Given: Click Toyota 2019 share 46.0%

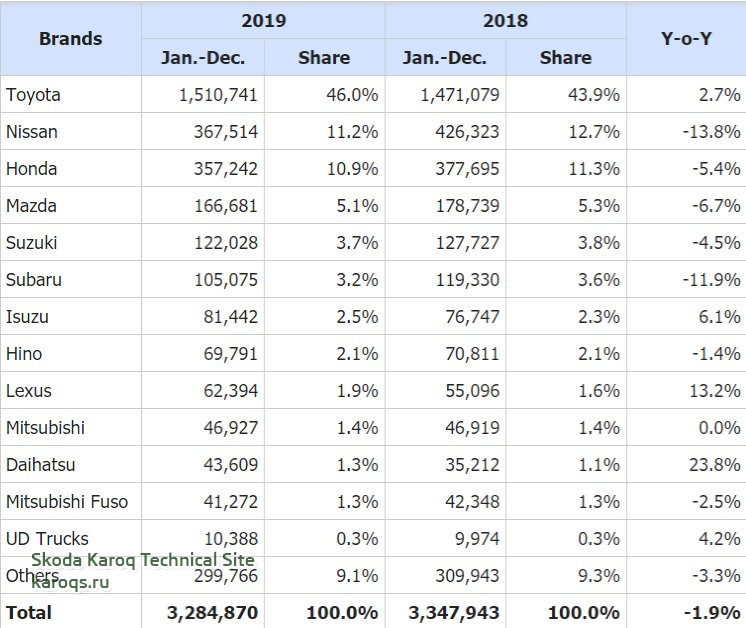Looking at the screenshot, I should point(352,95).
